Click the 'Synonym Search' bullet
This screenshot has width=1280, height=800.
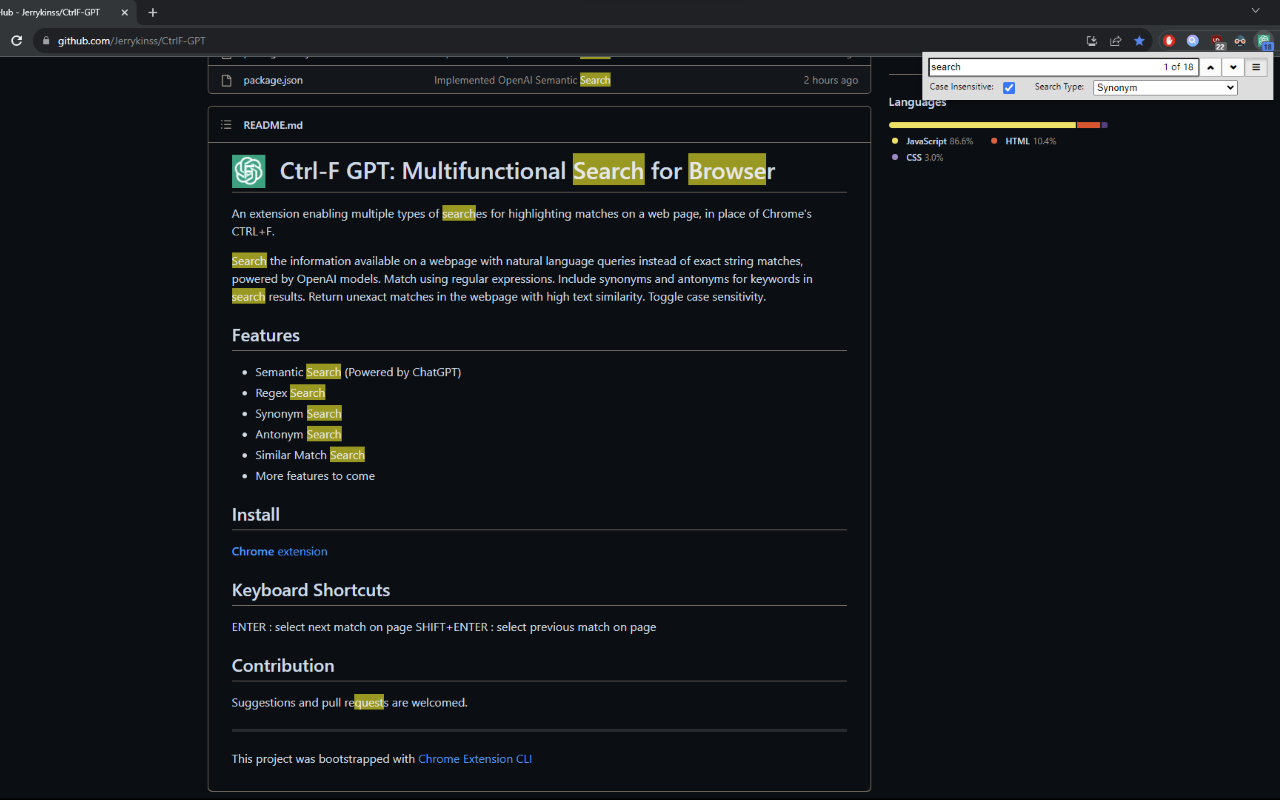coord(299,414)
